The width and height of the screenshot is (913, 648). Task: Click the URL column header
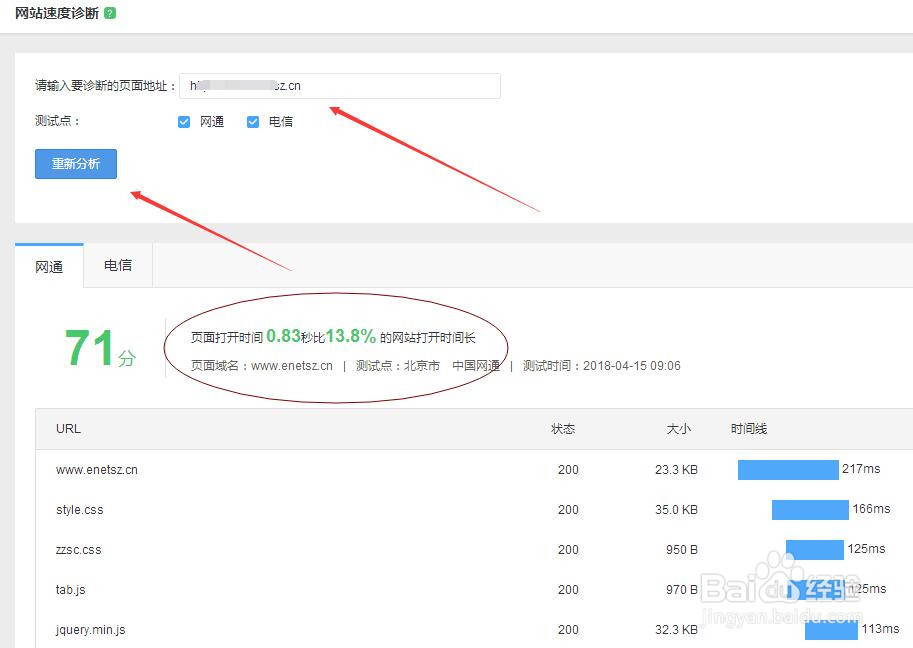pos(68,429)
